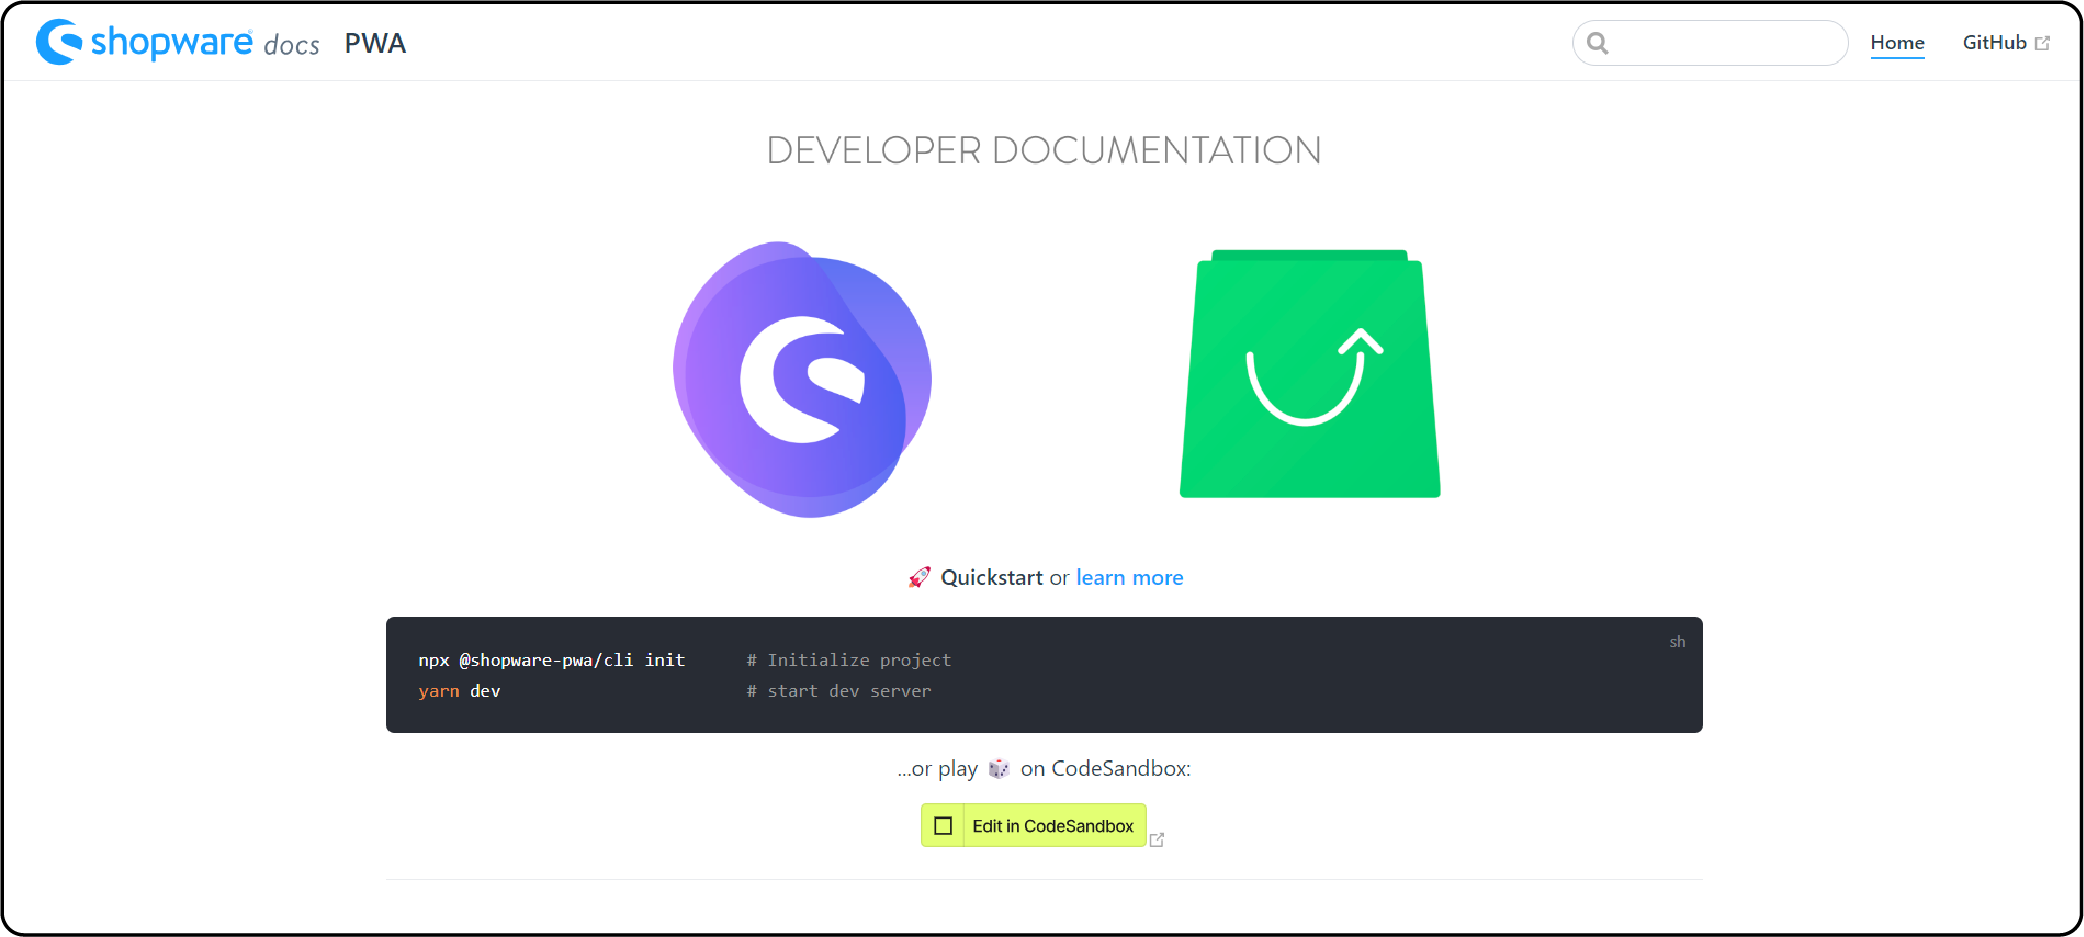
Task: Click the yarn dev command line
Action: click(x=459, y=691)
